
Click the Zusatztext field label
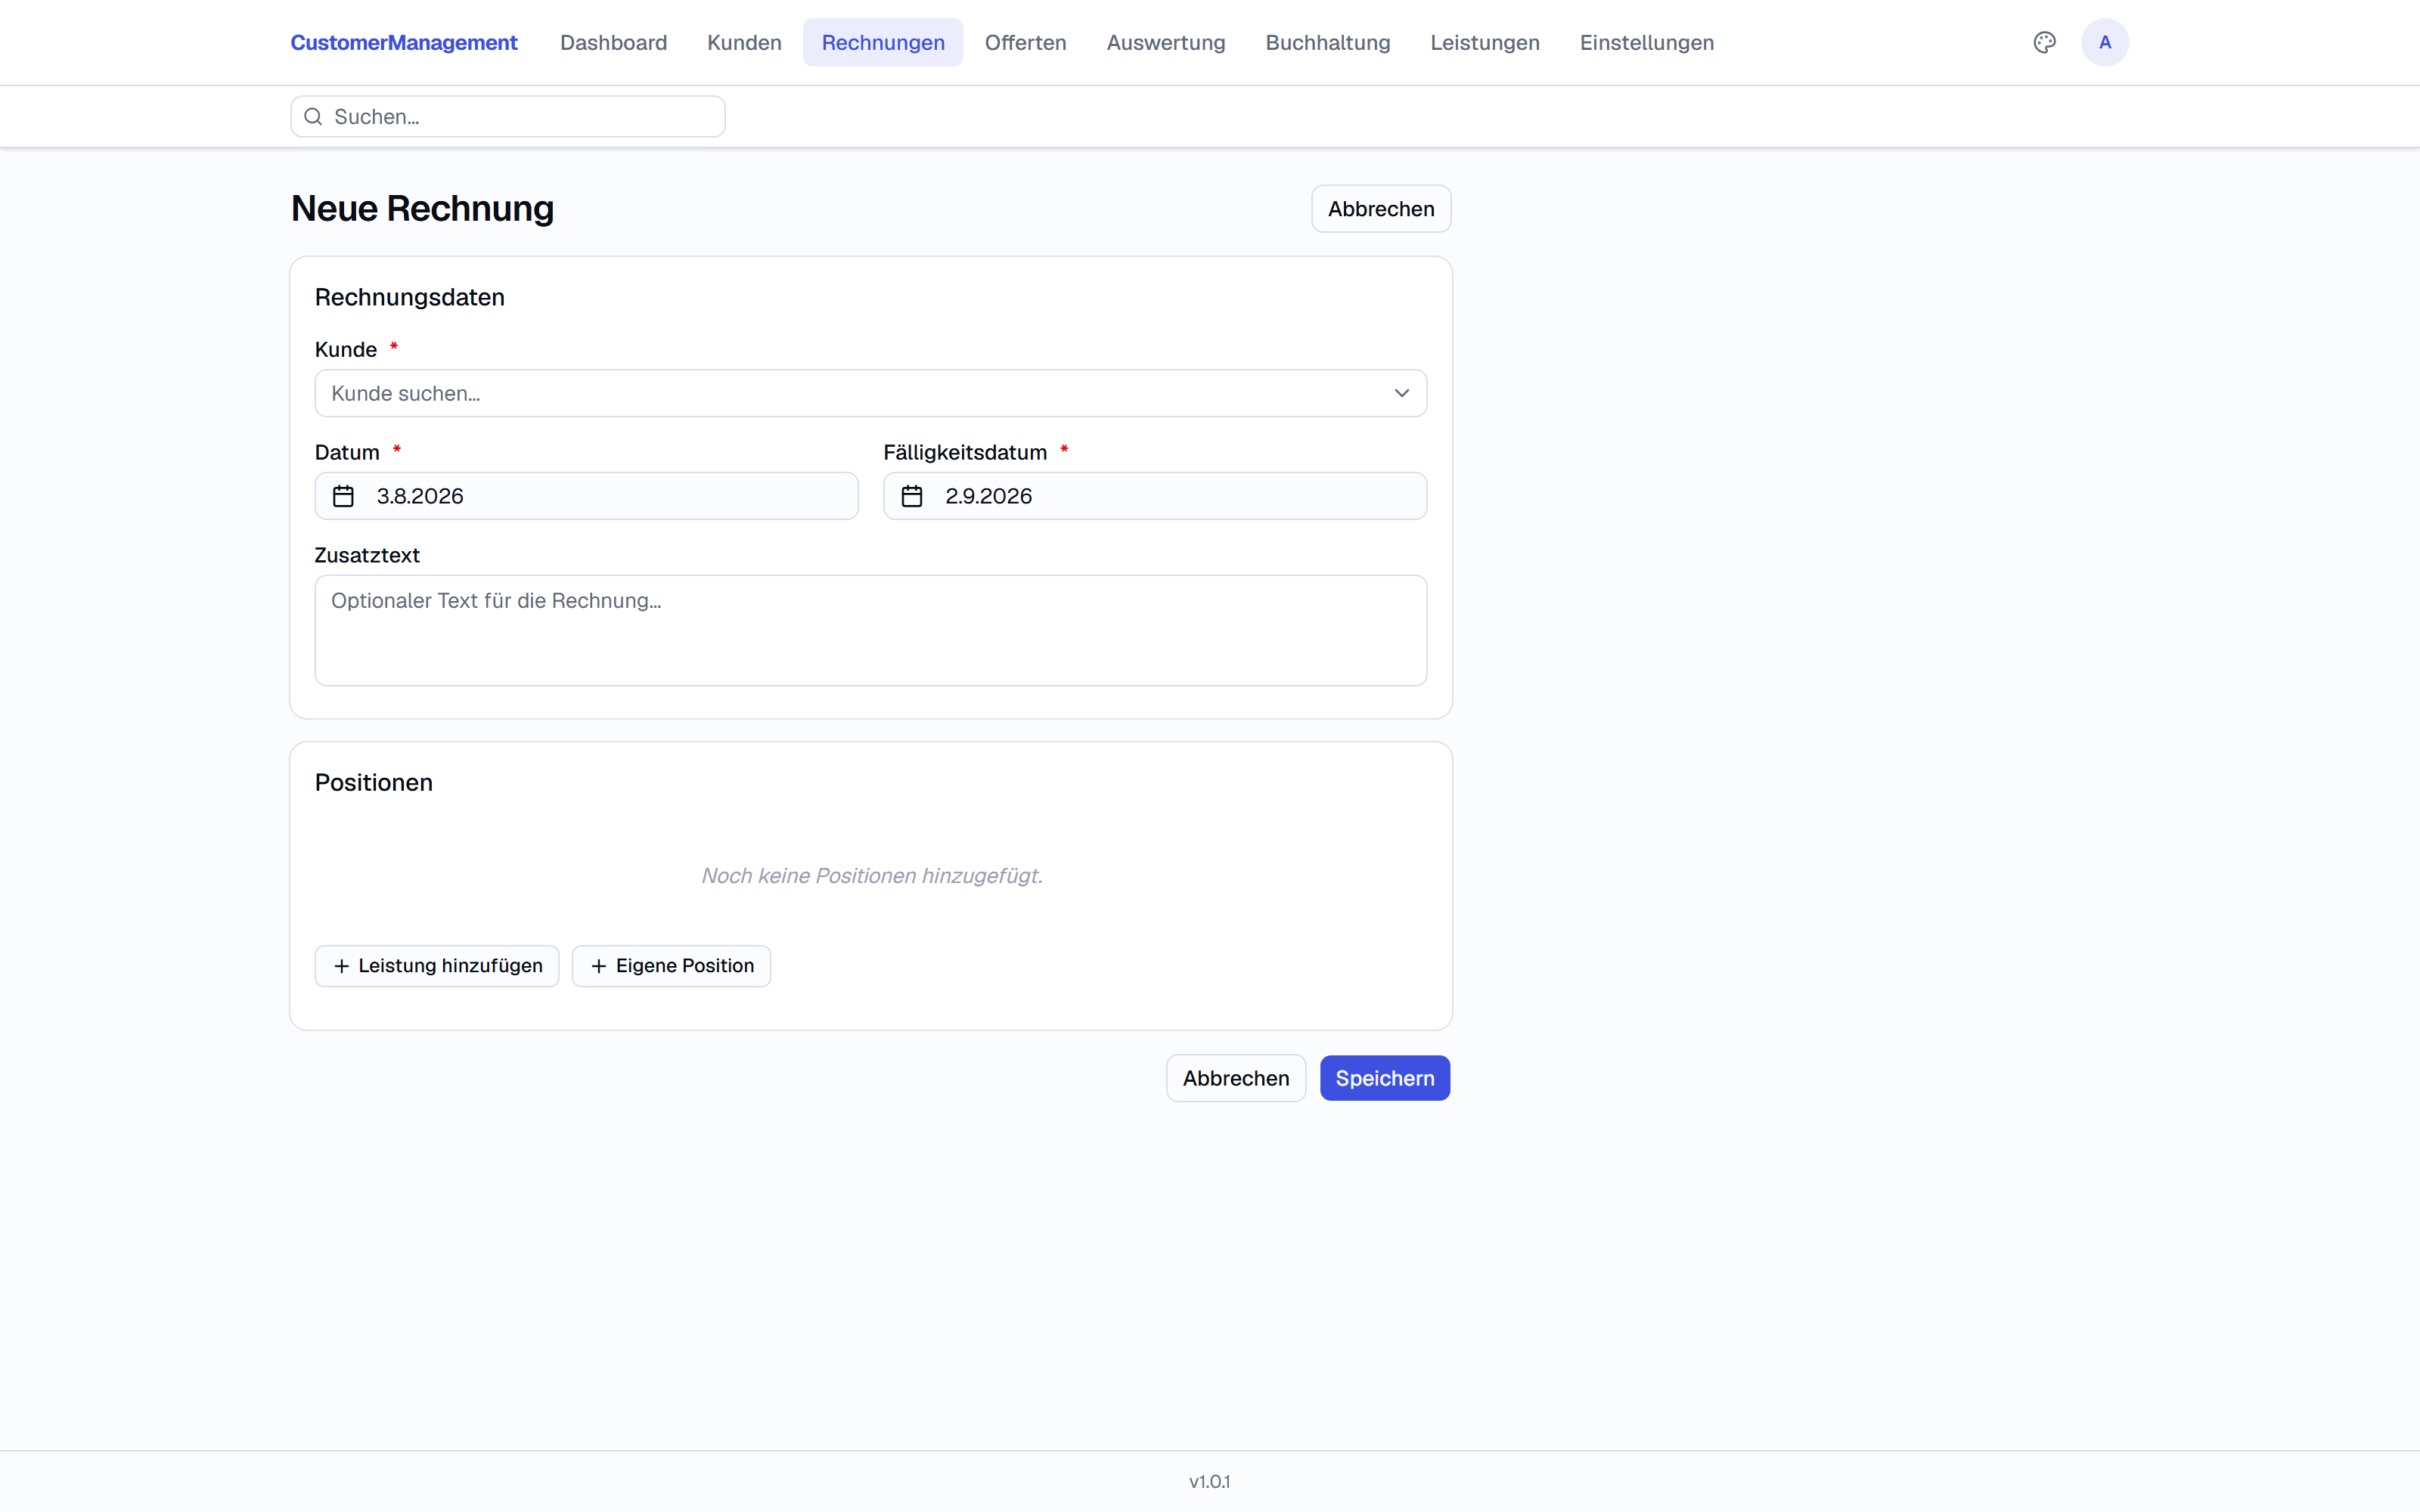[x=366, y=555]
